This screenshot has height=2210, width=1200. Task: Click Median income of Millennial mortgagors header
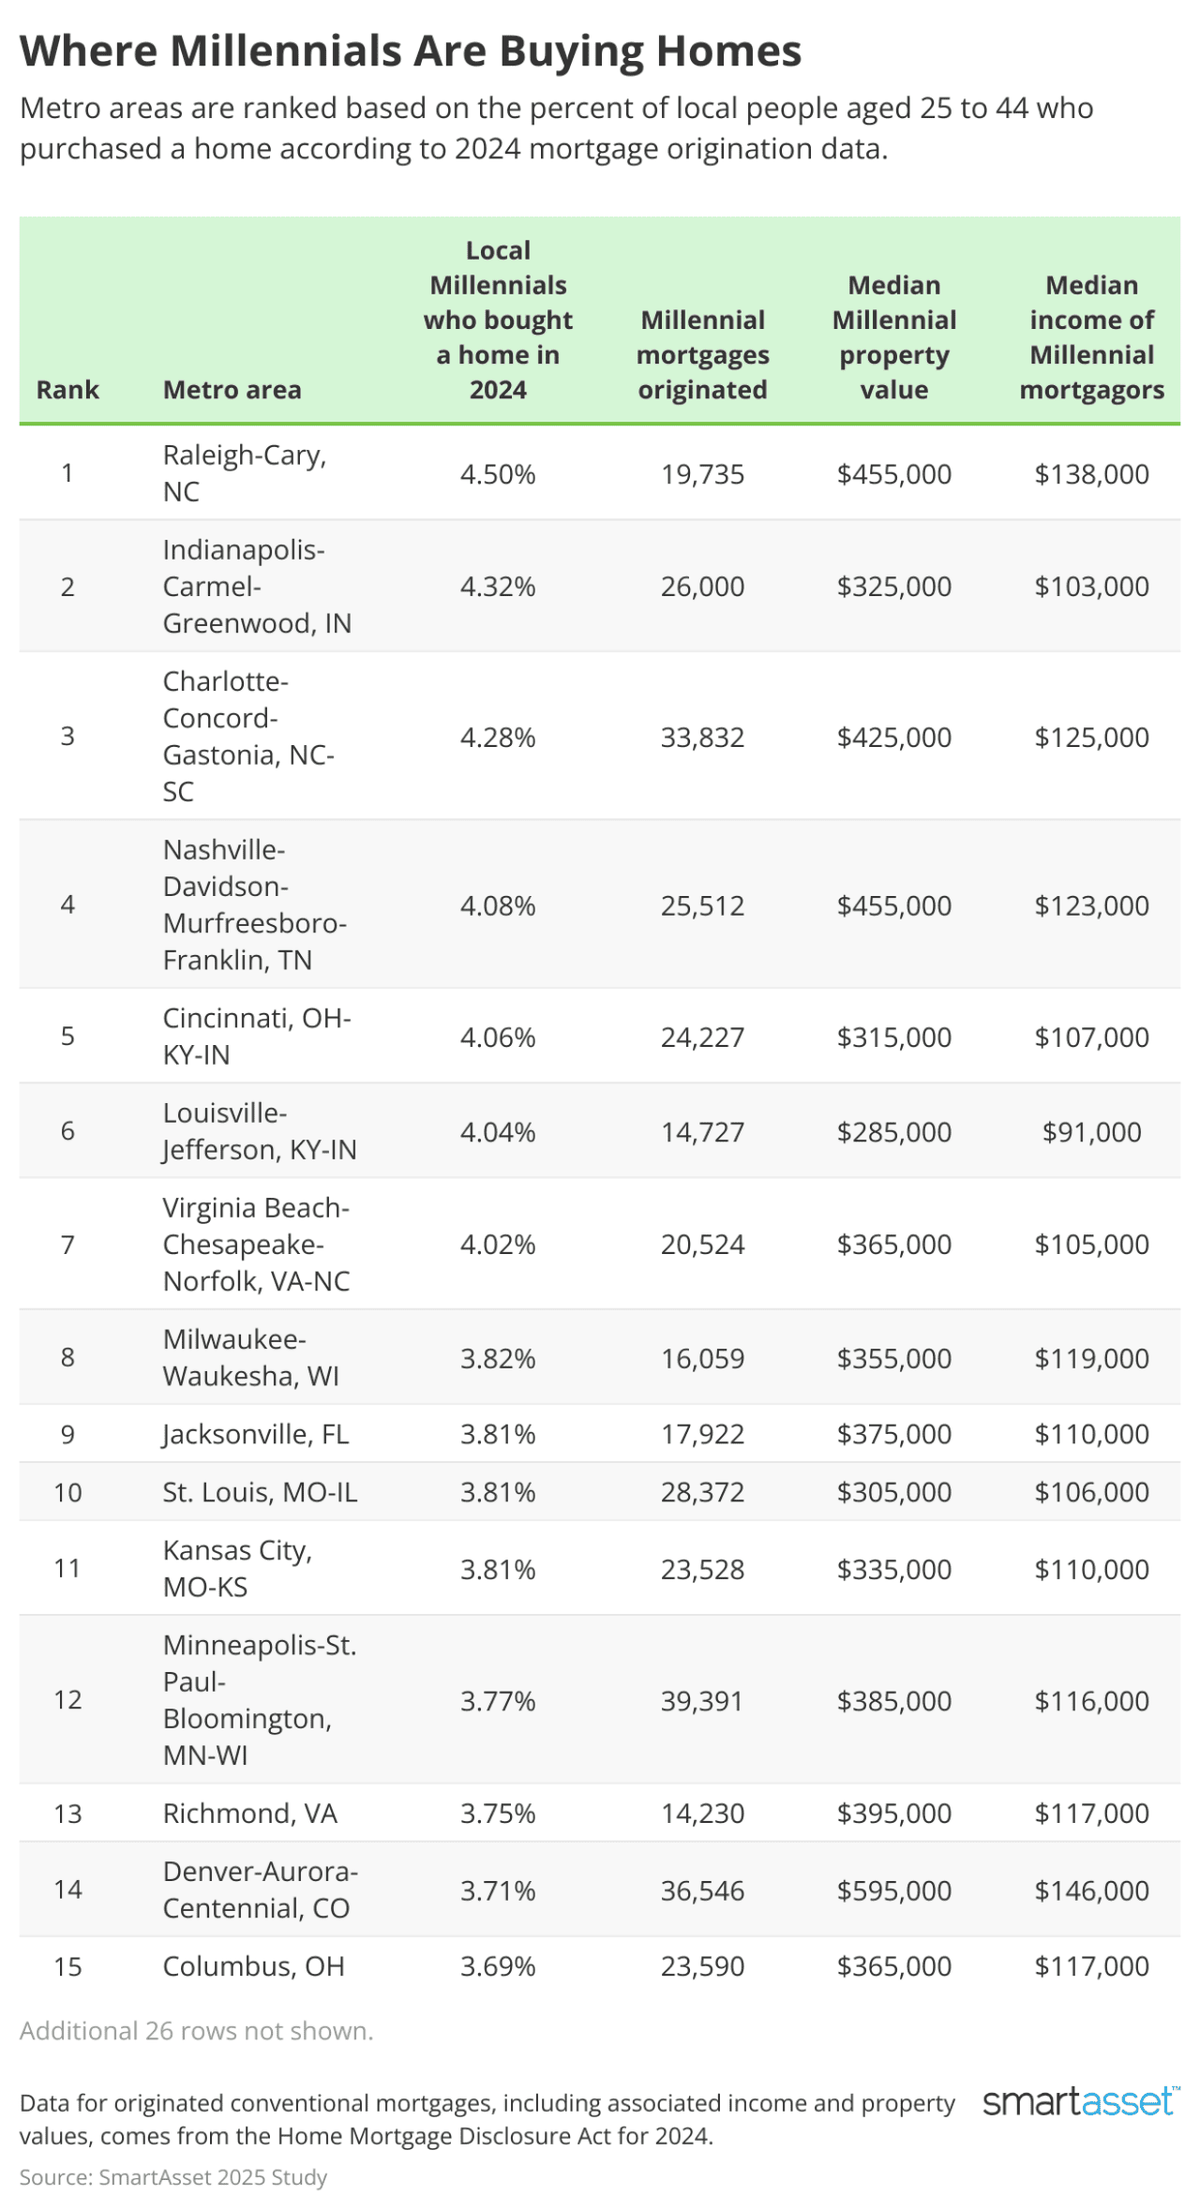click(x=1092, y=337)
